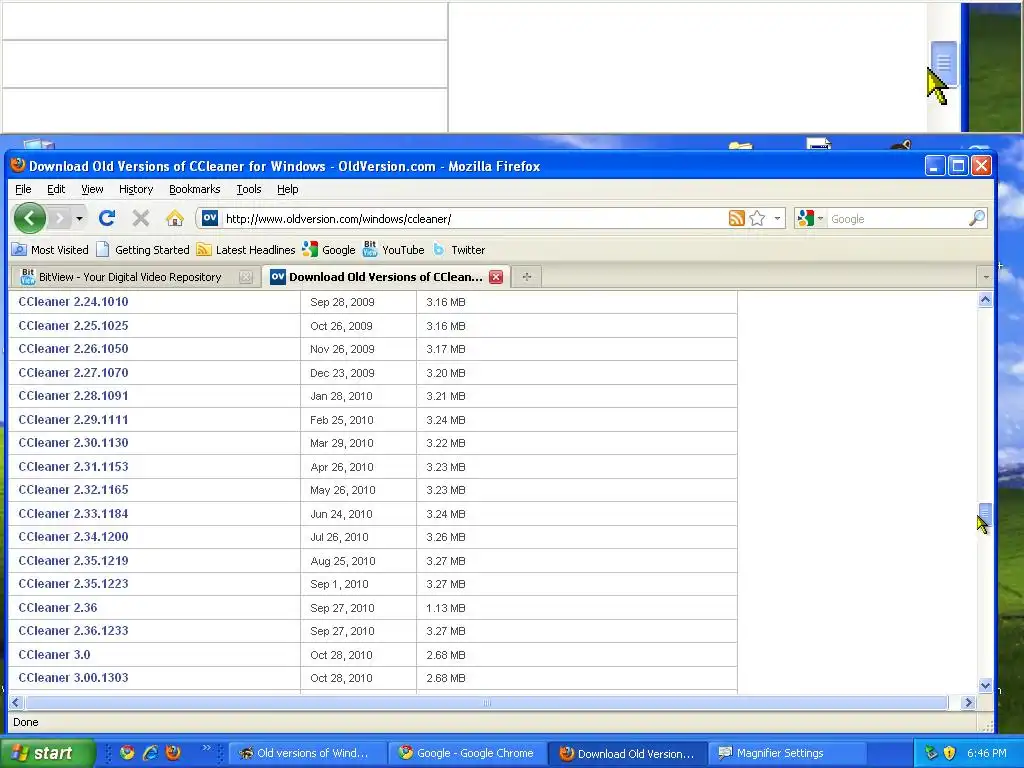Select the date Sep 28, 2009
Image resolution: width=1024 pixels, height=768 pixels.
coord(342,302)
